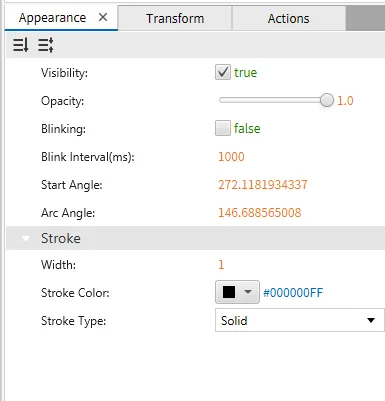385x401 pixels.
Task: Close the Appearance tab
Action: 103,17
